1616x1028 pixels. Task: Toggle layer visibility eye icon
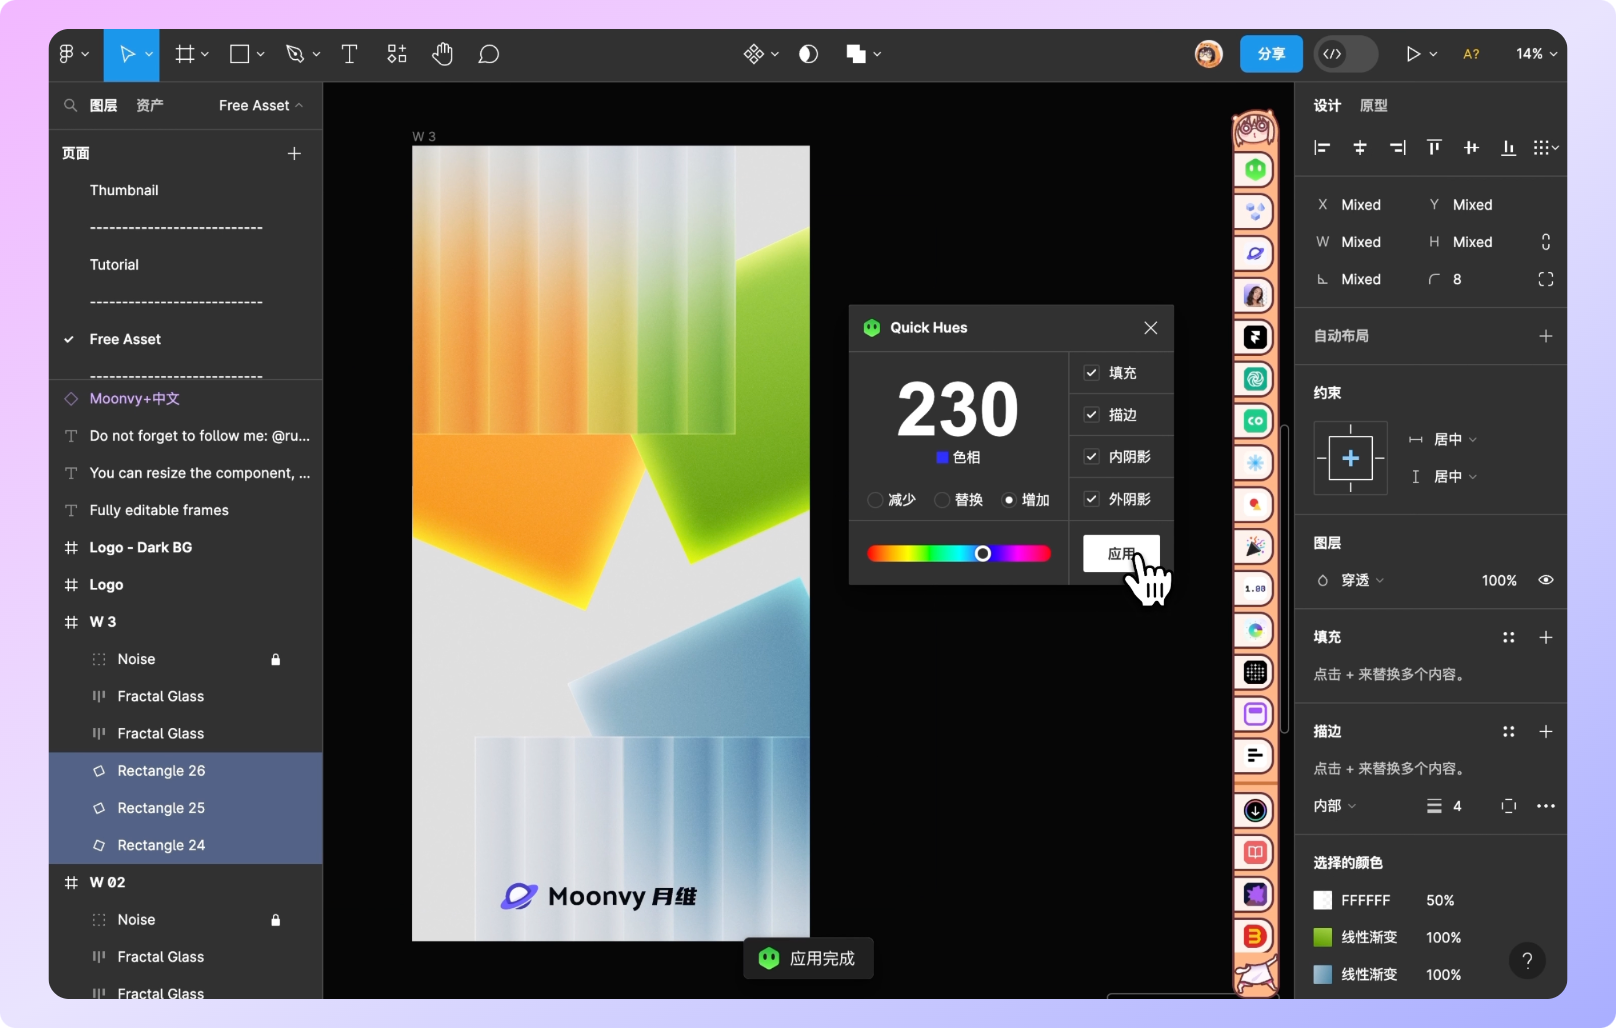click(1546, 580)
